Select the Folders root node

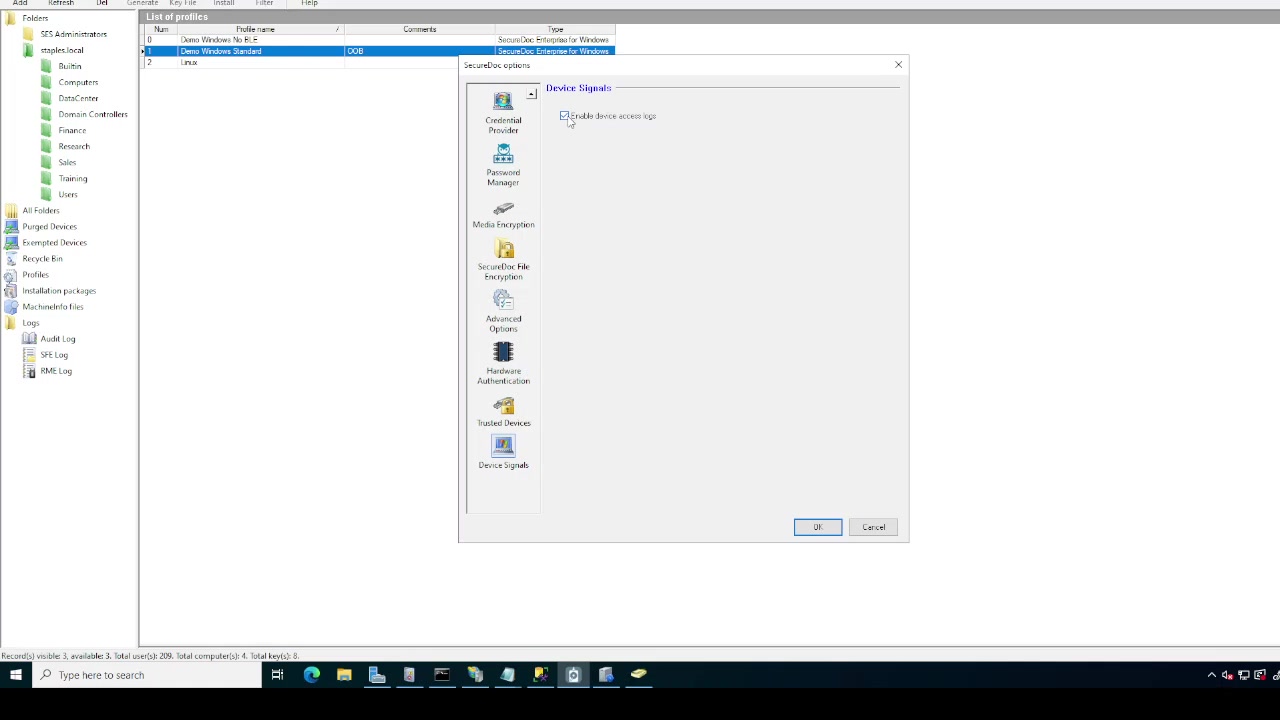click(x=35, y=18)
